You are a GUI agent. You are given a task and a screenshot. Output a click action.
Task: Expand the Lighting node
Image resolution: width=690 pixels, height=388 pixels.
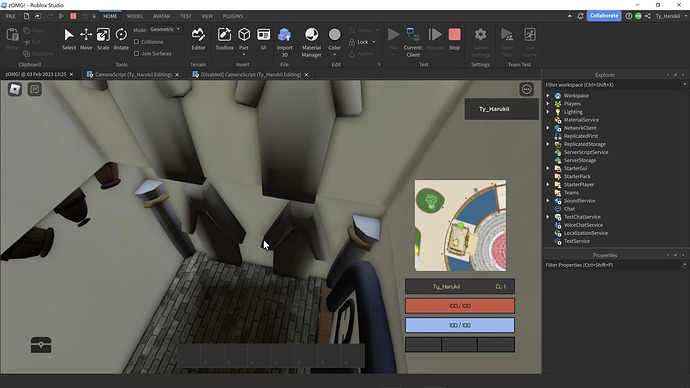click(x=548, y=112)
